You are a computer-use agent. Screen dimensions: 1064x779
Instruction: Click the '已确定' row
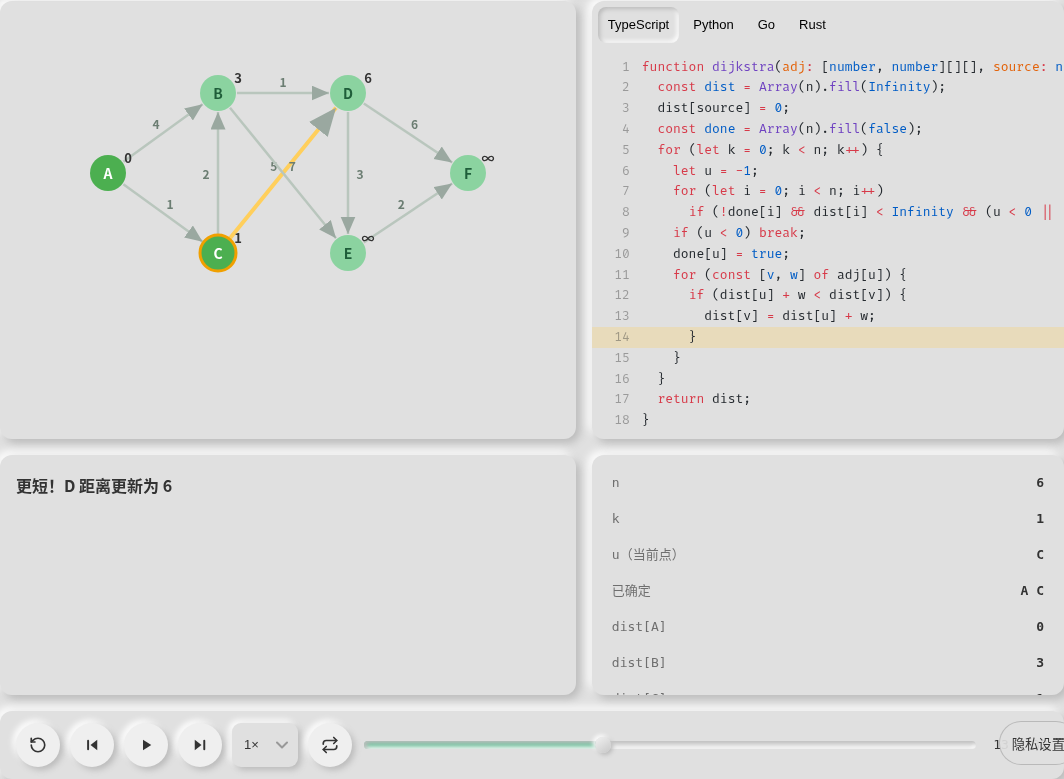(828, 590)
